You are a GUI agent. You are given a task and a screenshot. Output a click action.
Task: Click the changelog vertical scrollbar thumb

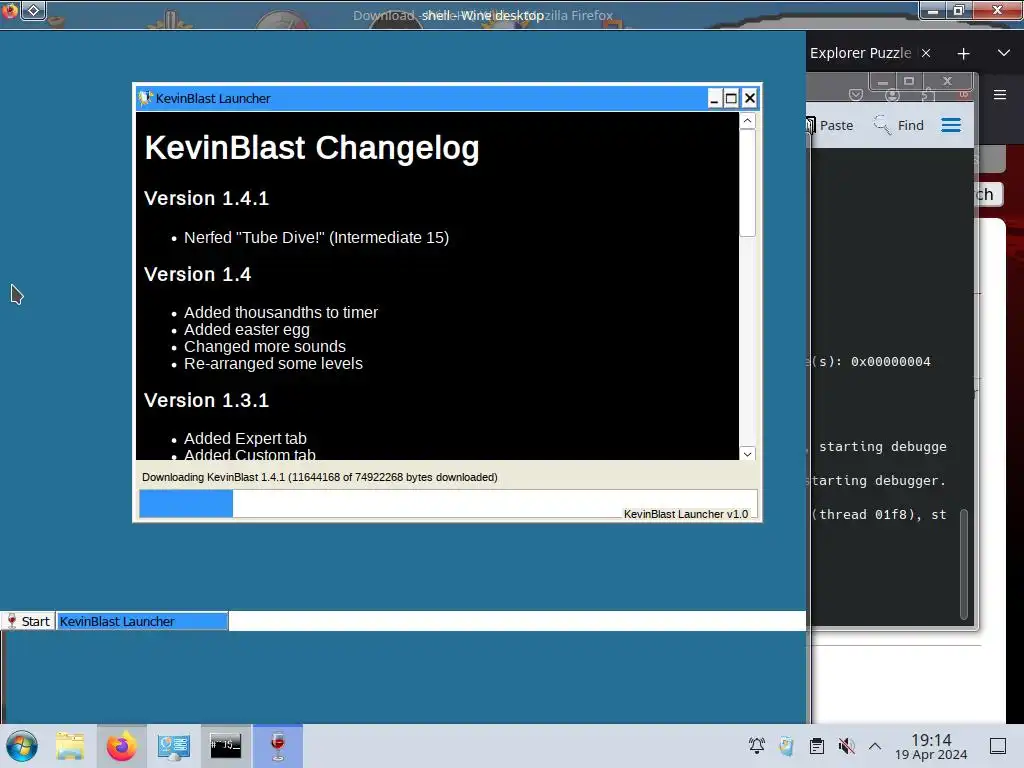pos(748,184)
